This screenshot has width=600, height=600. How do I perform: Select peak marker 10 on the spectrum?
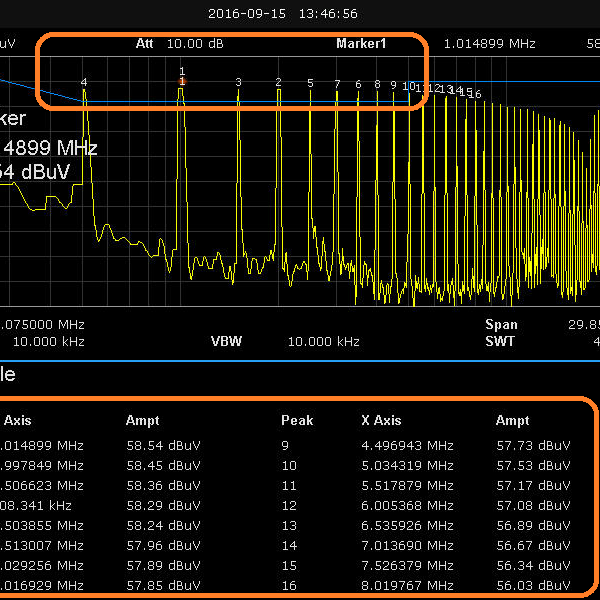point(408,86)
